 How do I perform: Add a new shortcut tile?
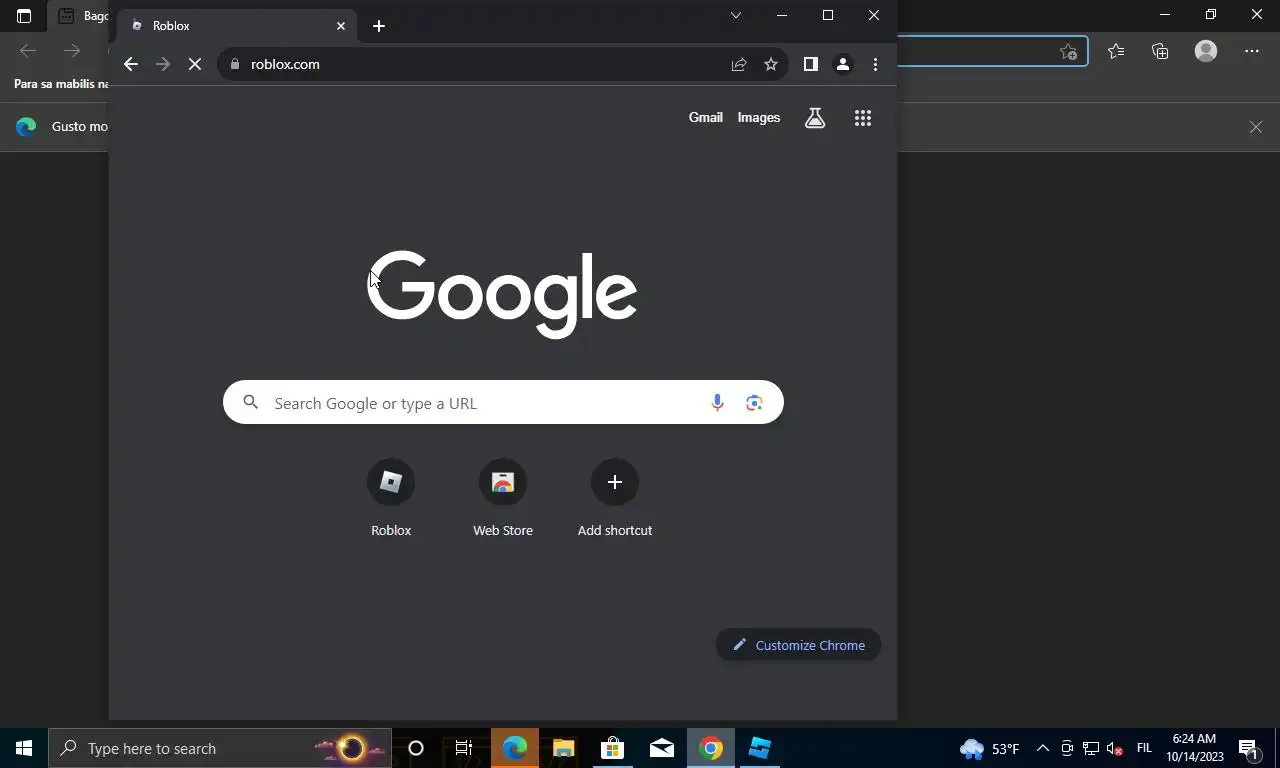pos(615,499)
